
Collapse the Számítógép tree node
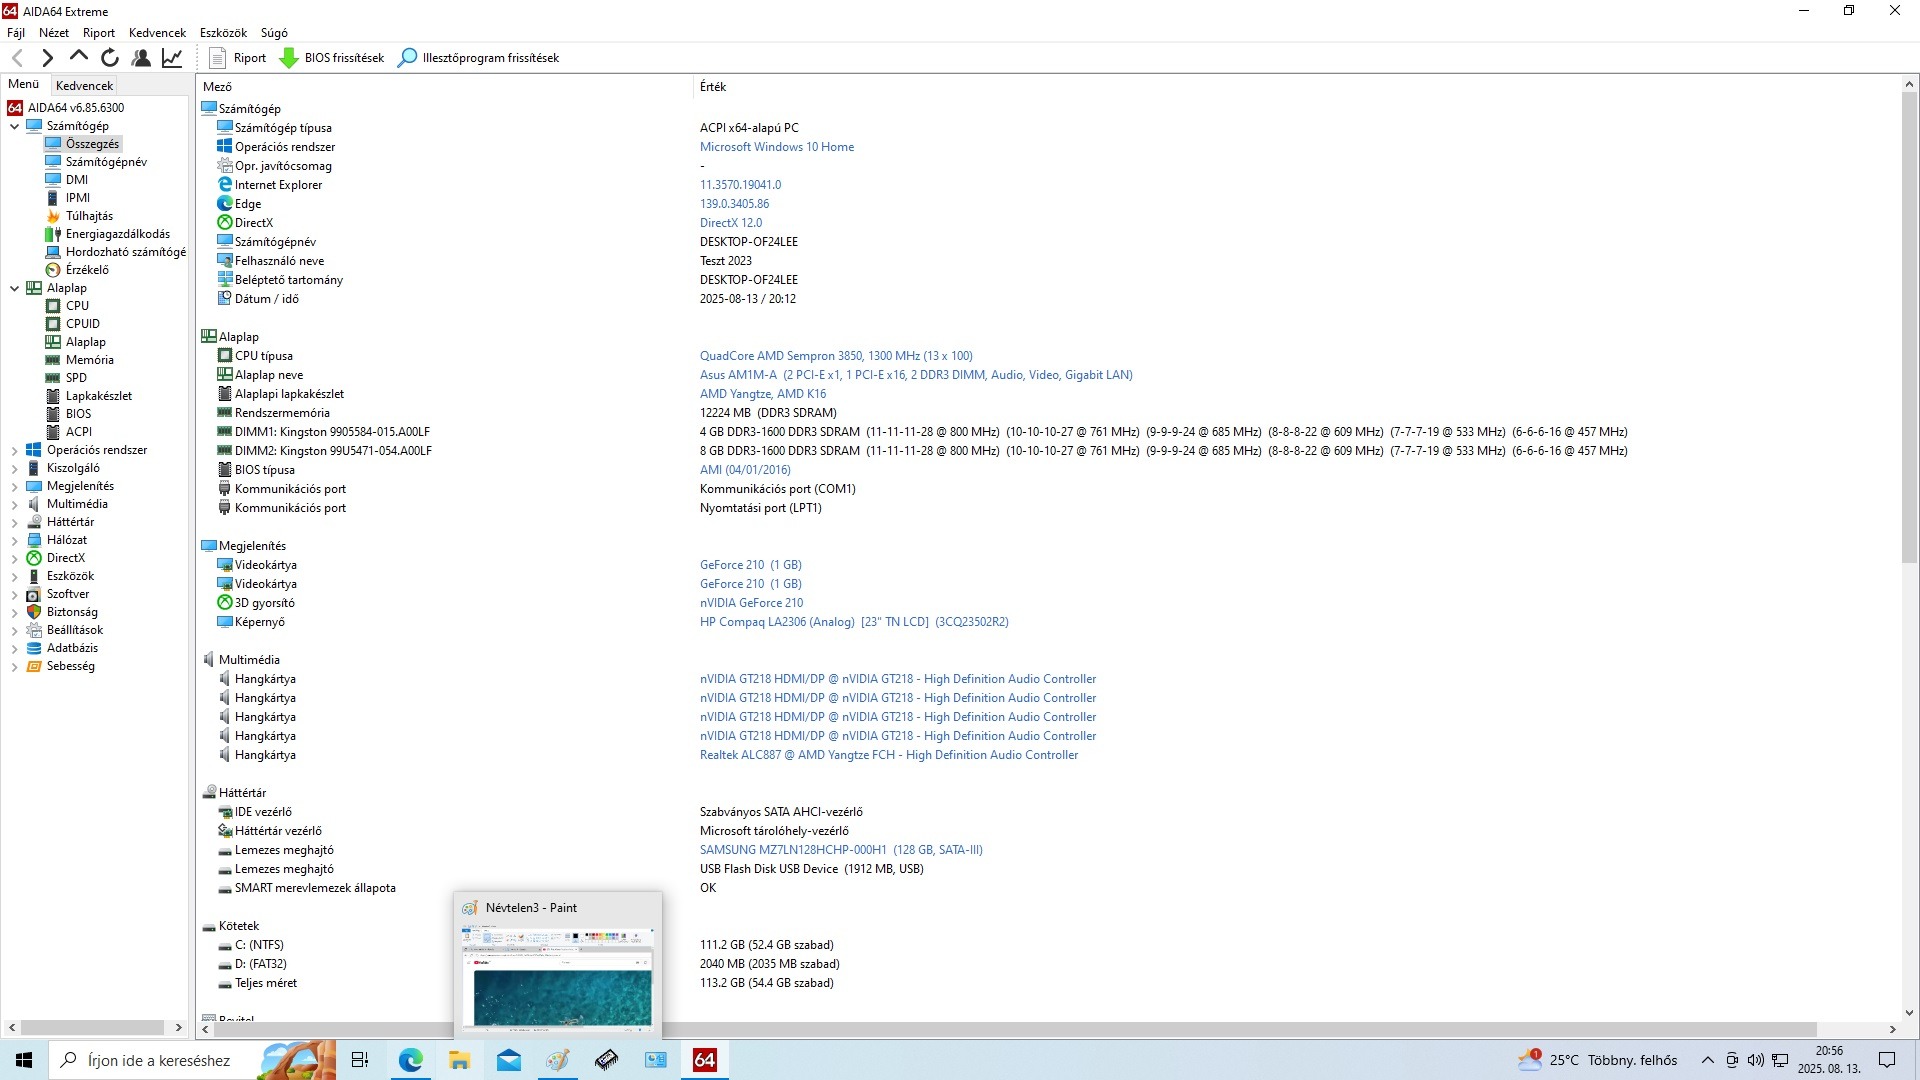tap(15, 126)
